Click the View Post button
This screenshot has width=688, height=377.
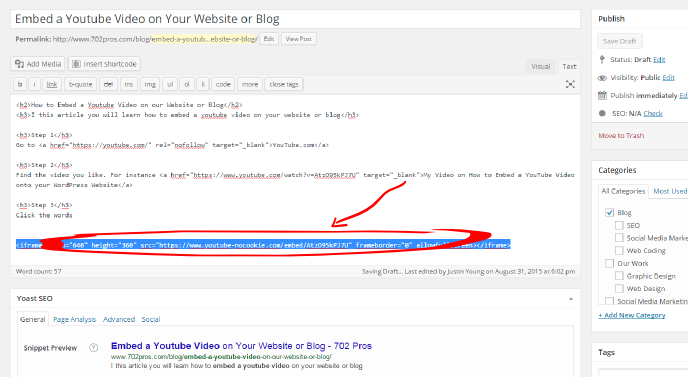(x=298, y=39)
